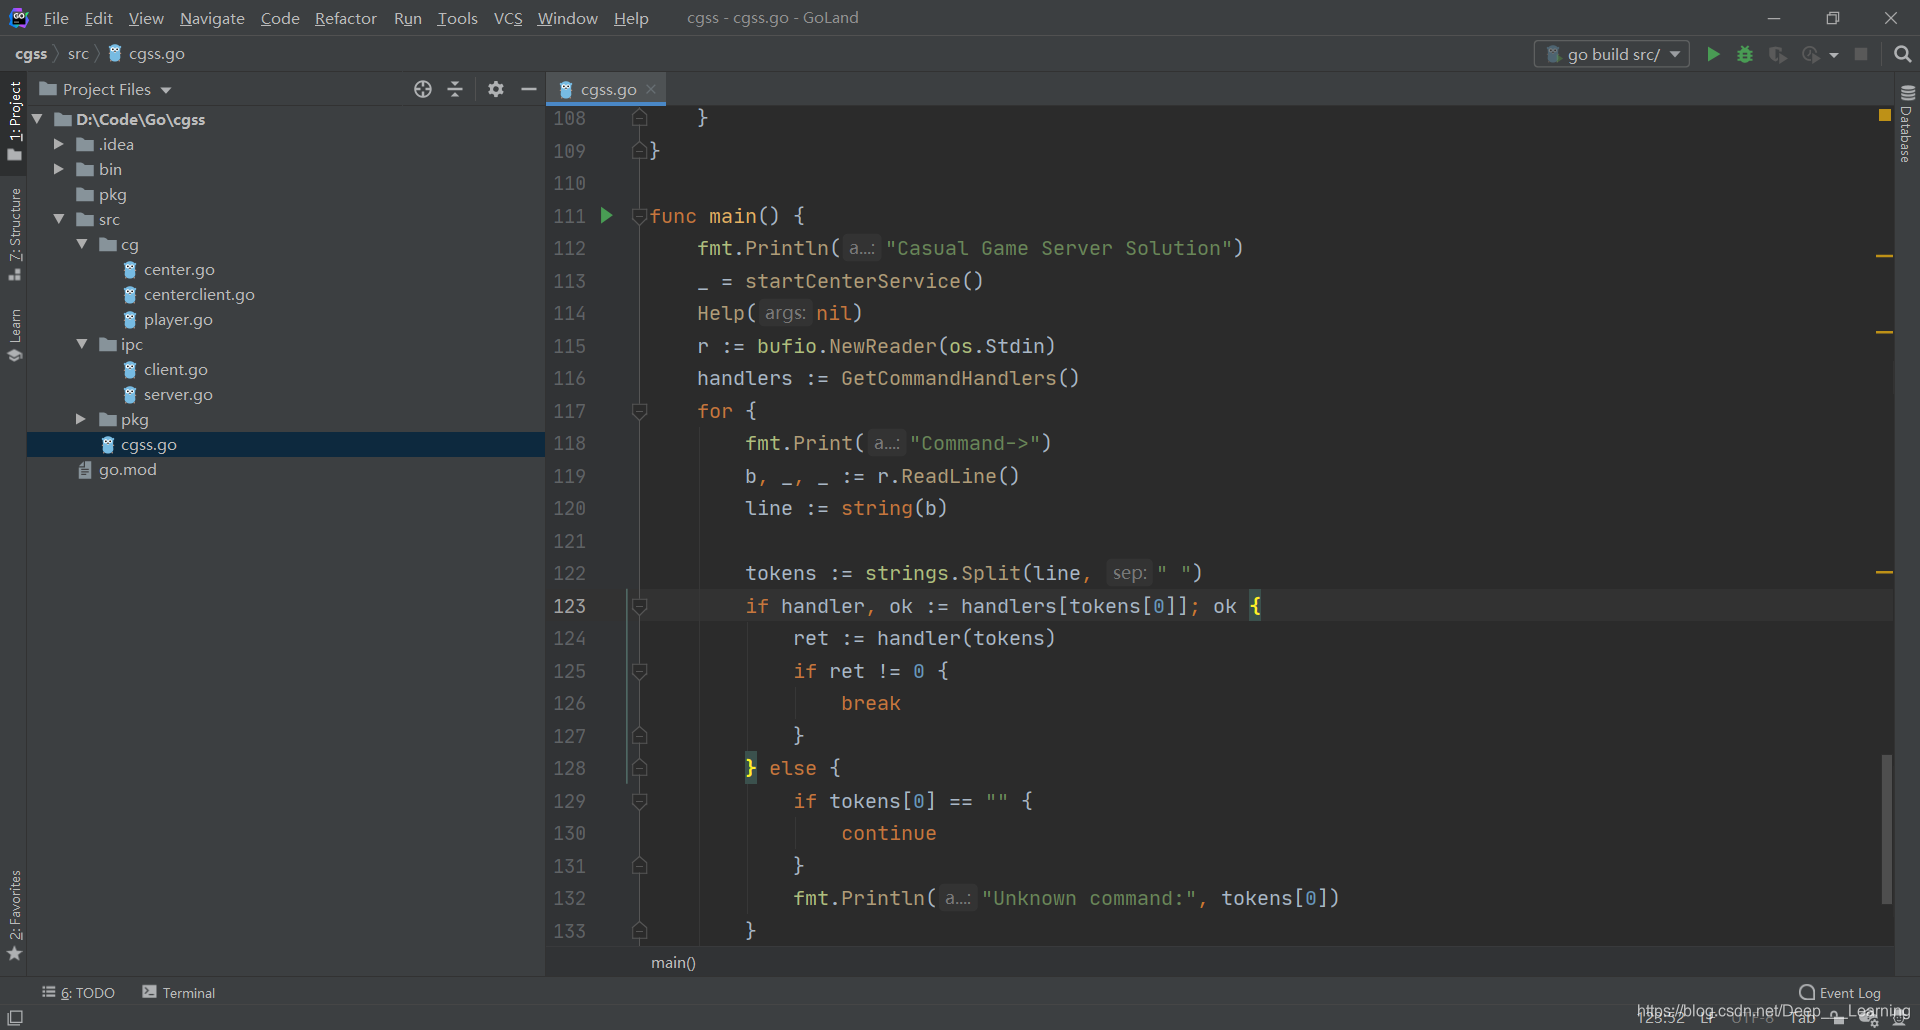Close the cgss.go editor tab
Screen dimensions: 1920x1030
click(651, 89)
